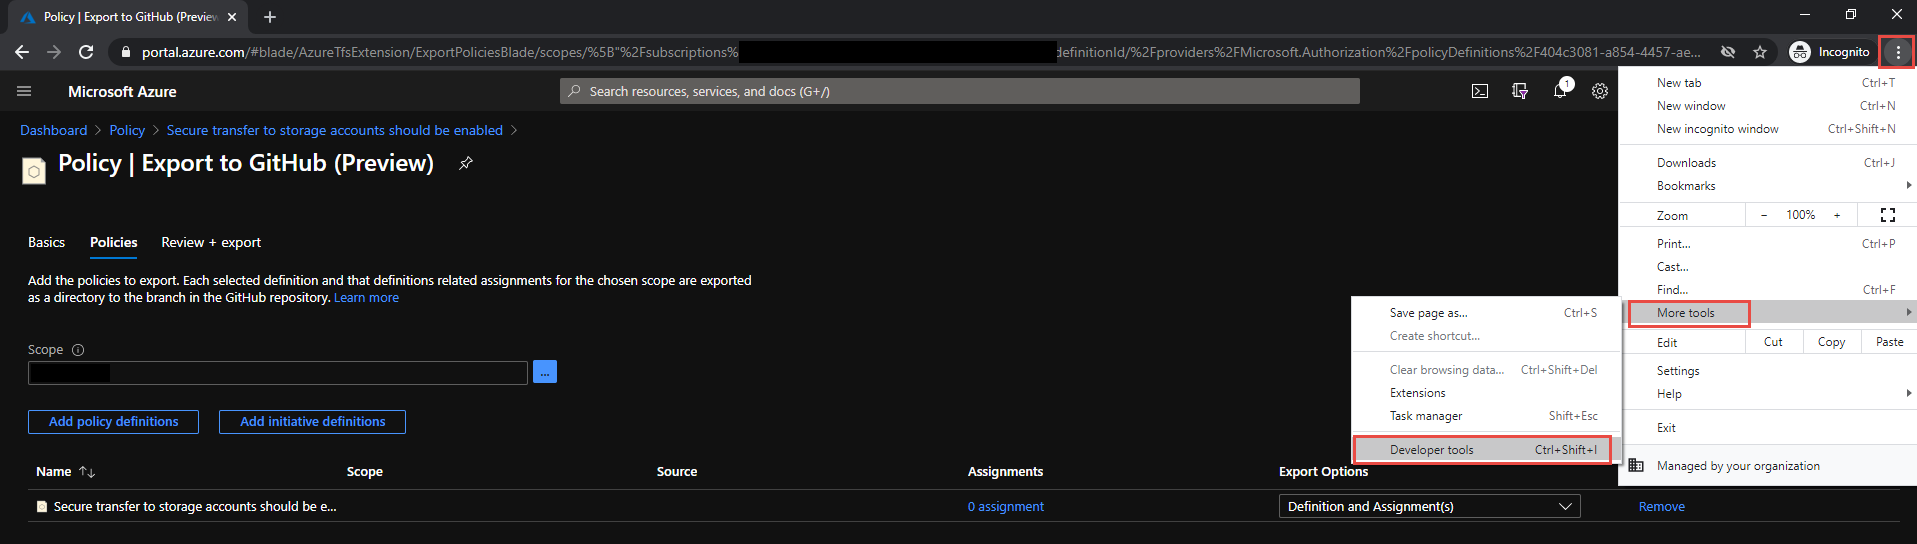Click Cut in the Edit row

(1774, 342)
